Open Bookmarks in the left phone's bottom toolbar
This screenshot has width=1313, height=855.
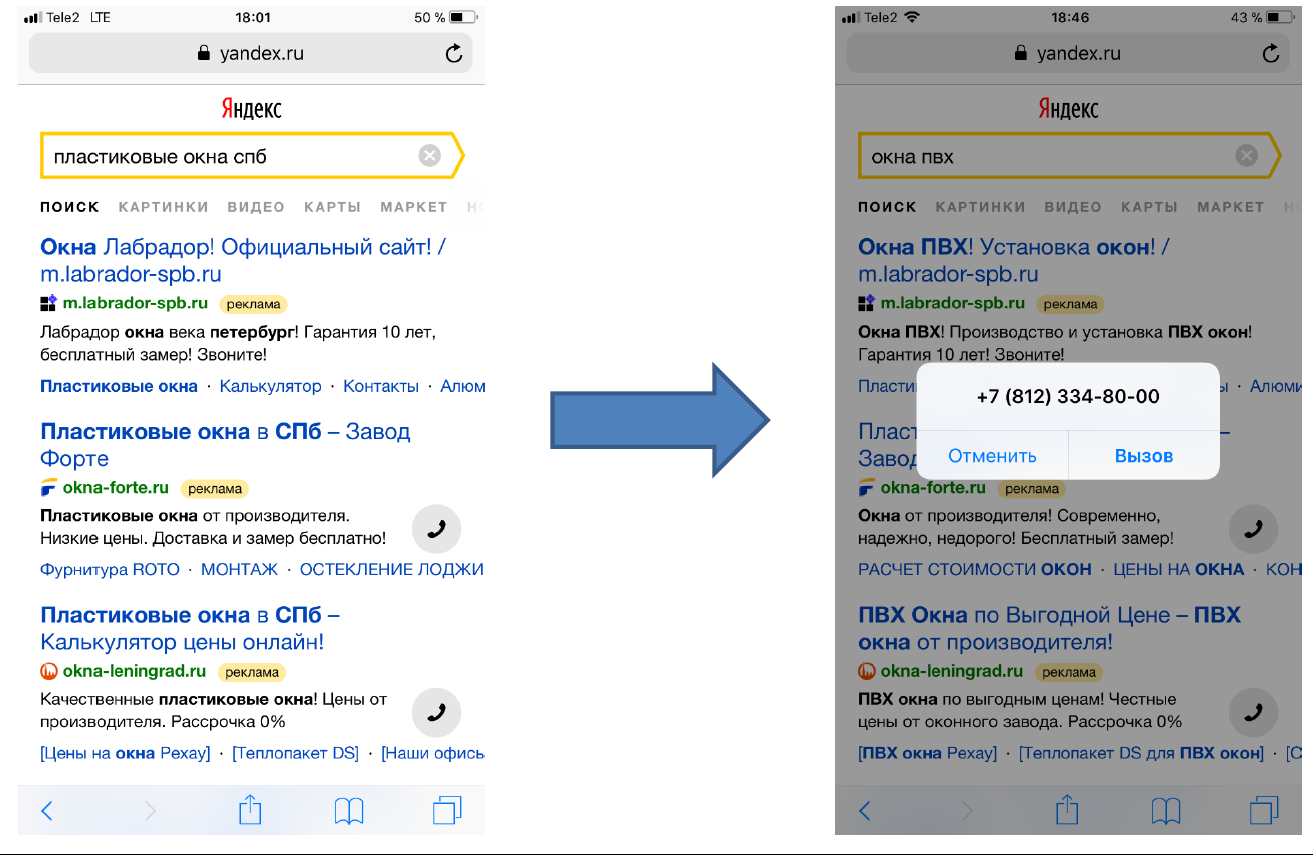click(x=348, y=810)
